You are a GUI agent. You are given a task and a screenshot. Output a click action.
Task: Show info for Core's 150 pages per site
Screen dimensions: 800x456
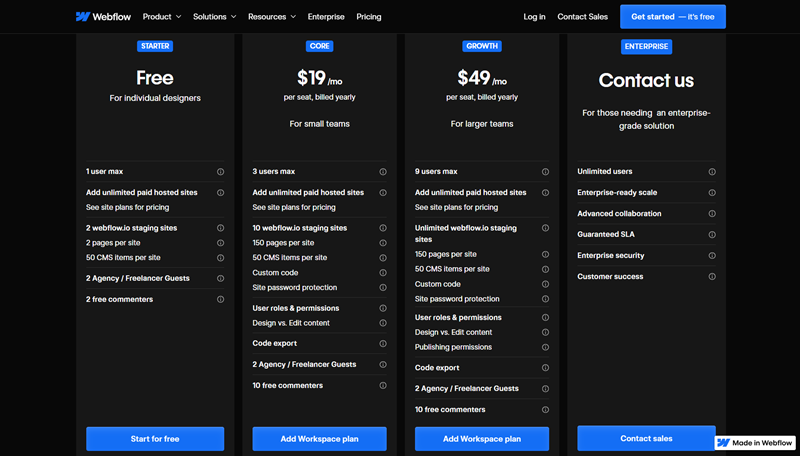(x=383, y=243)
